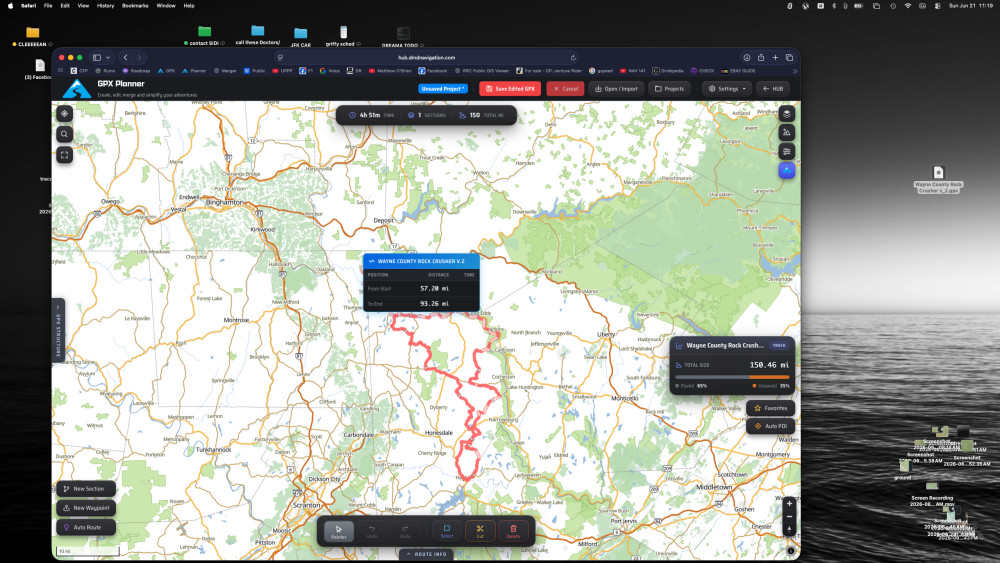Show Safari tab overview
This screenshot has width=1000, height=563.
click(789, 57)
